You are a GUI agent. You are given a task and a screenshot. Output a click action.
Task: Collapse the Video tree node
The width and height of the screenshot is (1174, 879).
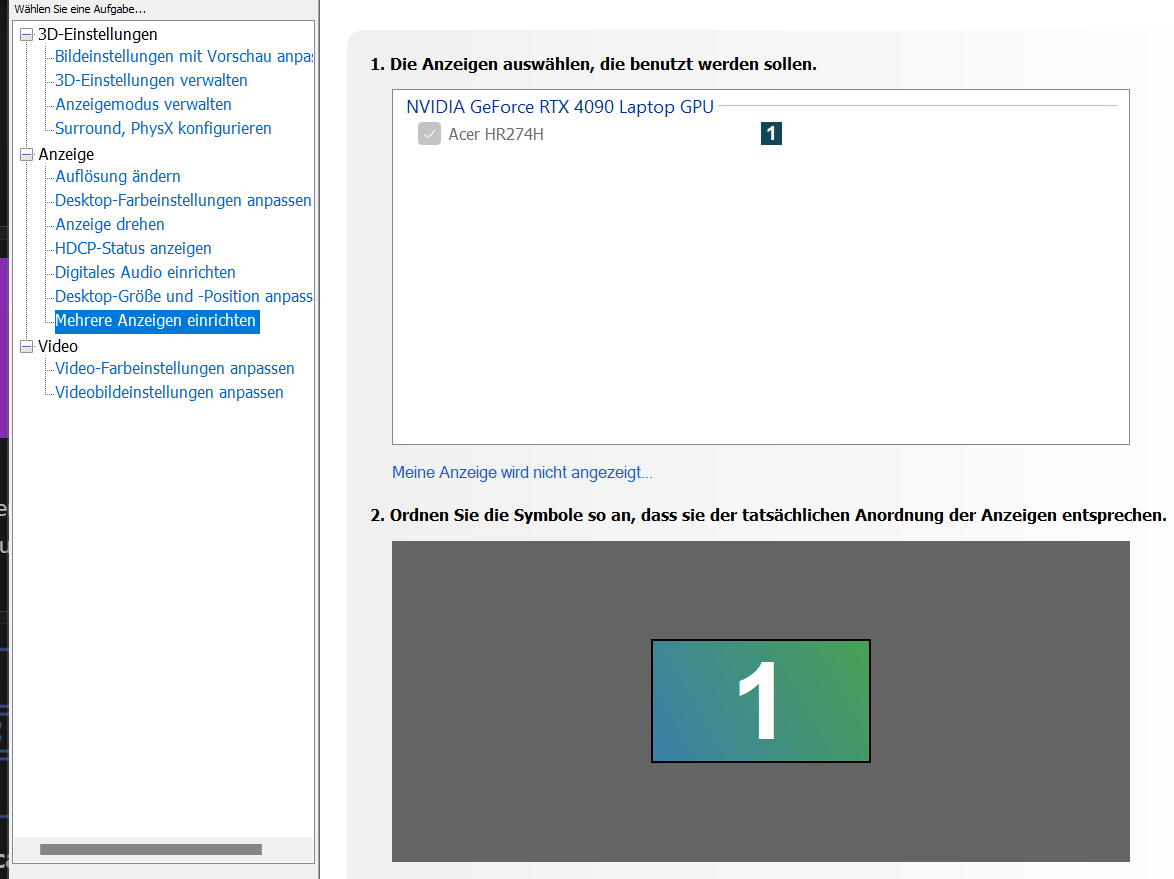point(25,345)
